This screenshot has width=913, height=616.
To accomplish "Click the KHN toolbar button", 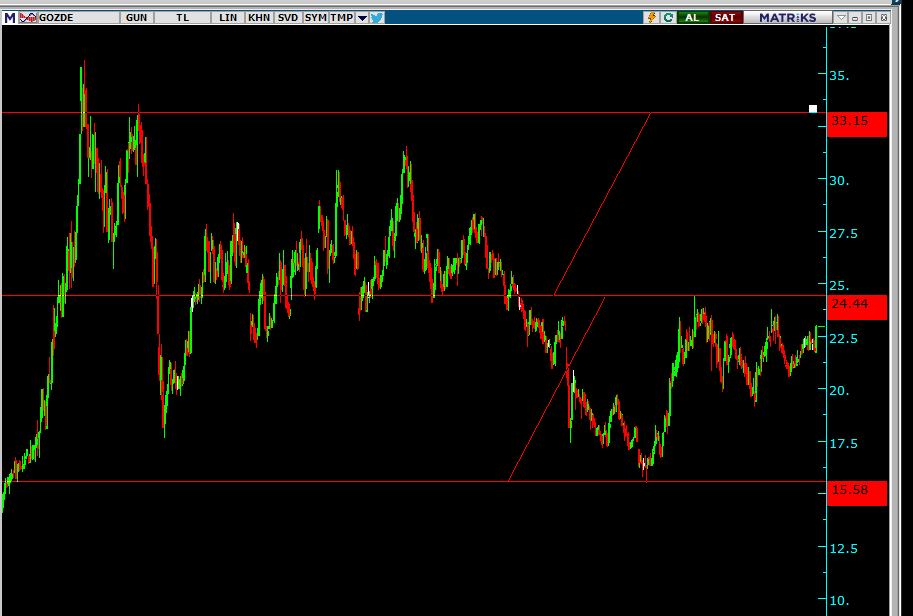I will [x=259, y=17].
